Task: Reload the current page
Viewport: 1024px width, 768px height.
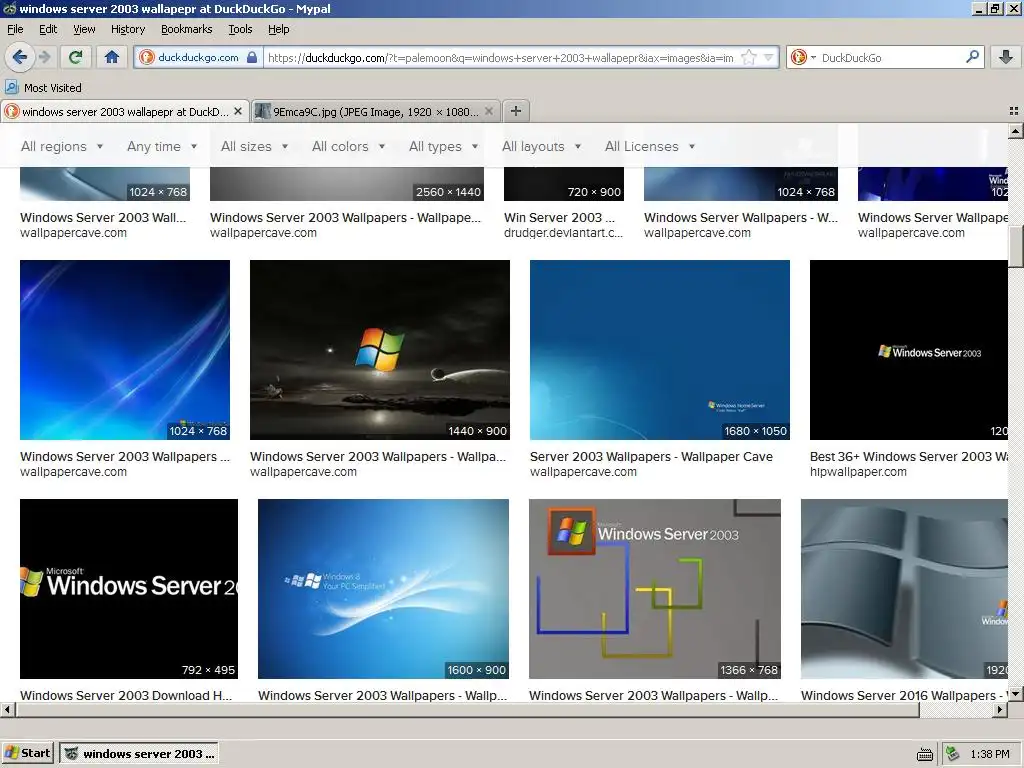Action: click(76, 57)
